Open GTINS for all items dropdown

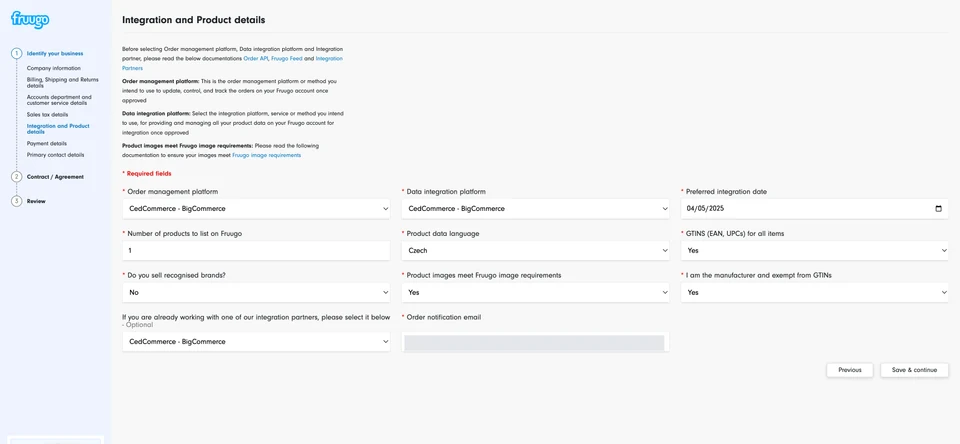814,250
